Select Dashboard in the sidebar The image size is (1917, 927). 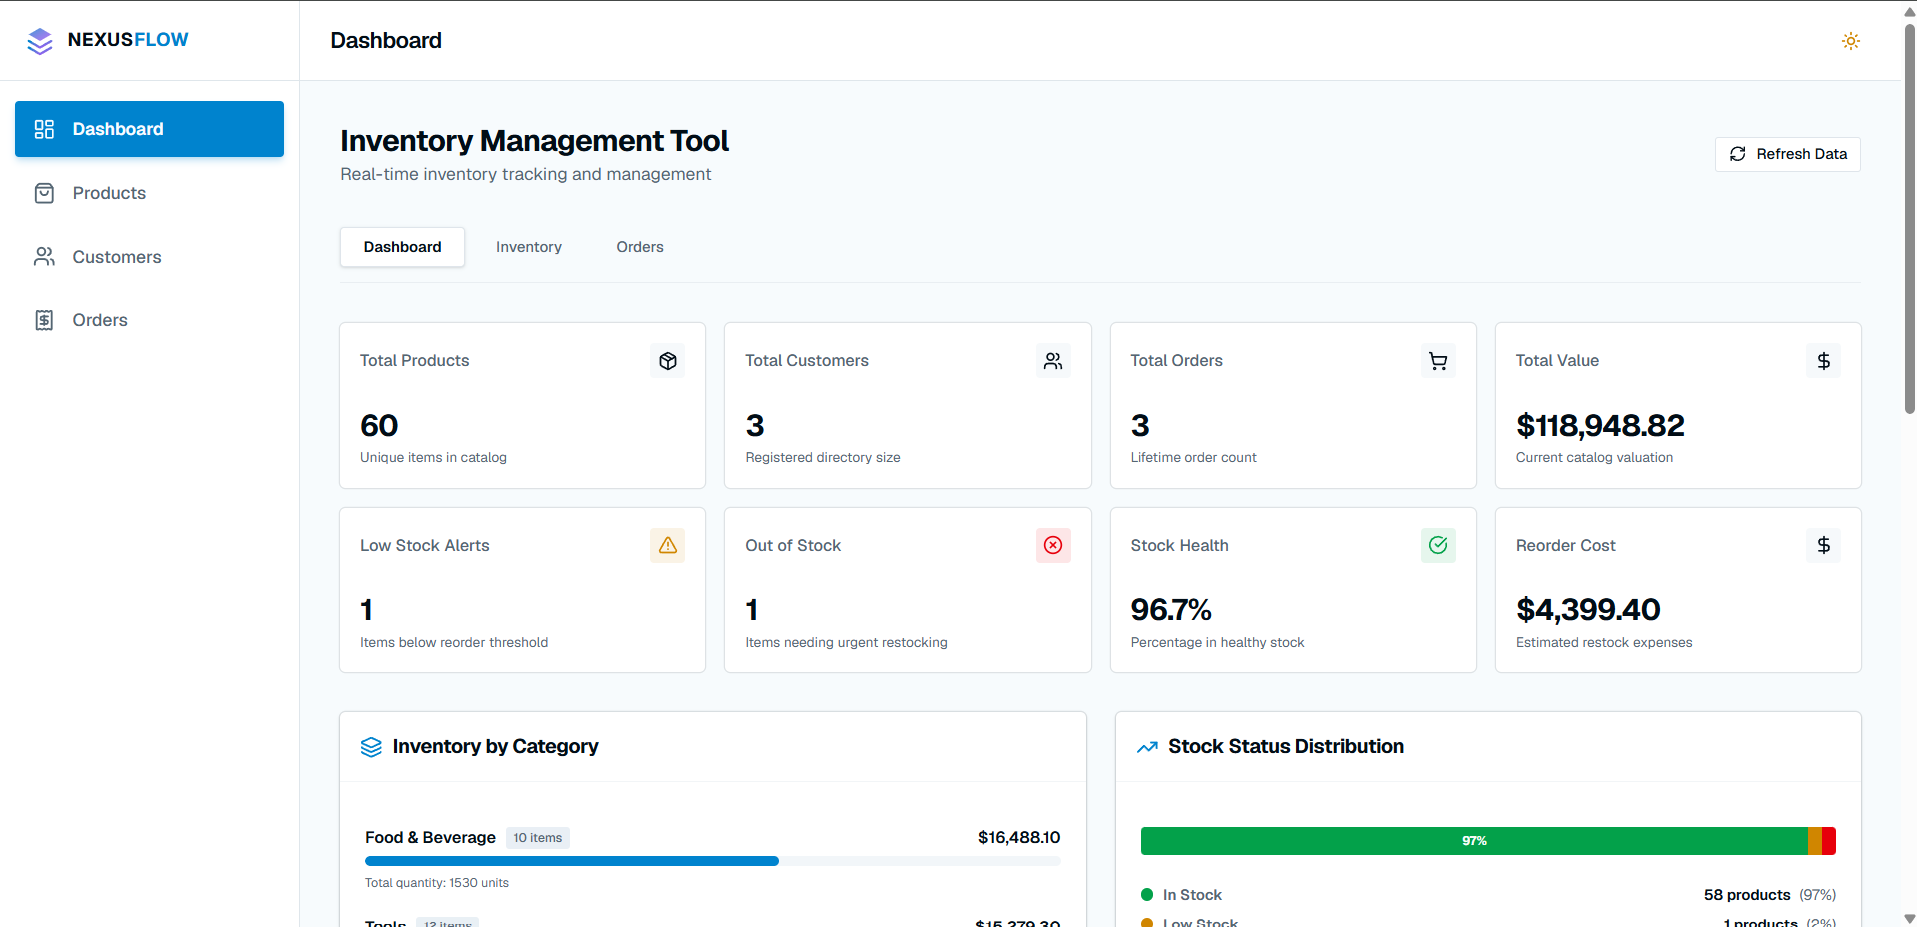coord(149,129)
